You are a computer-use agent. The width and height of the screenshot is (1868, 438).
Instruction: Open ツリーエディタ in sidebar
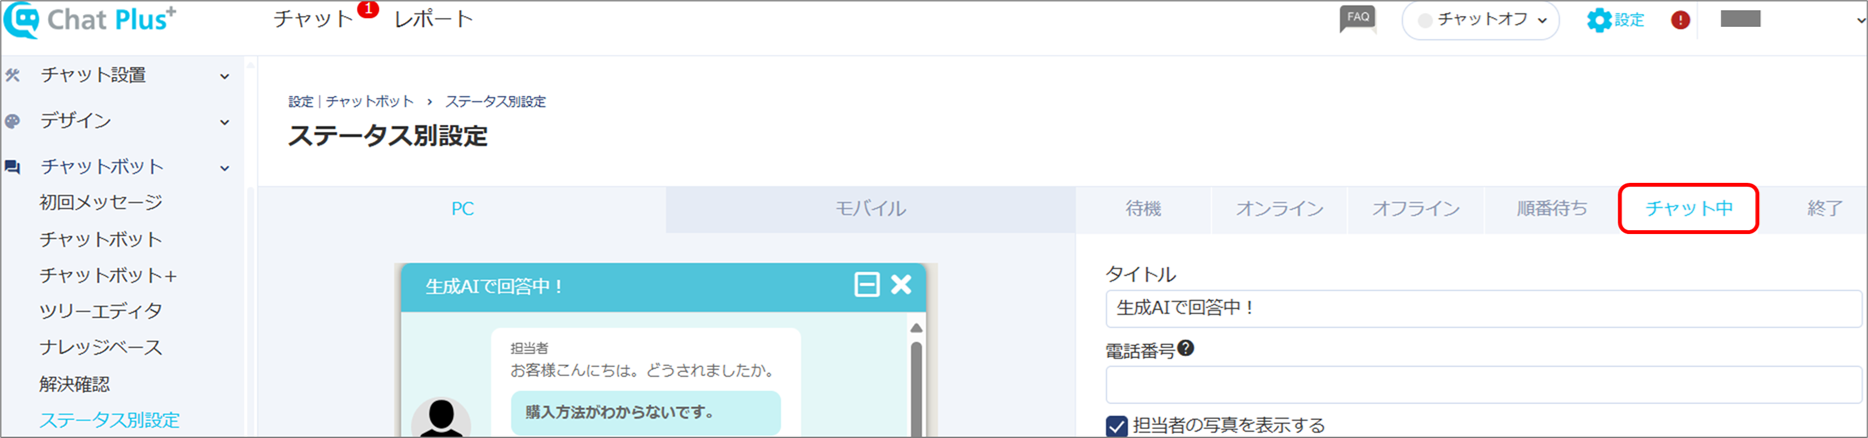(101, 312)
